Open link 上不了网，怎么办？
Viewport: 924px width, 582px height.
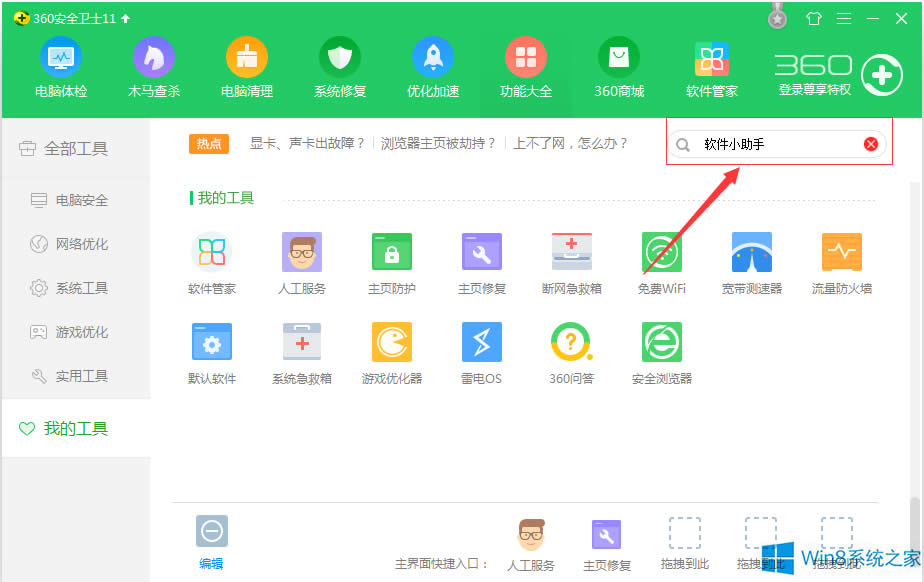(x=570, y=143)
